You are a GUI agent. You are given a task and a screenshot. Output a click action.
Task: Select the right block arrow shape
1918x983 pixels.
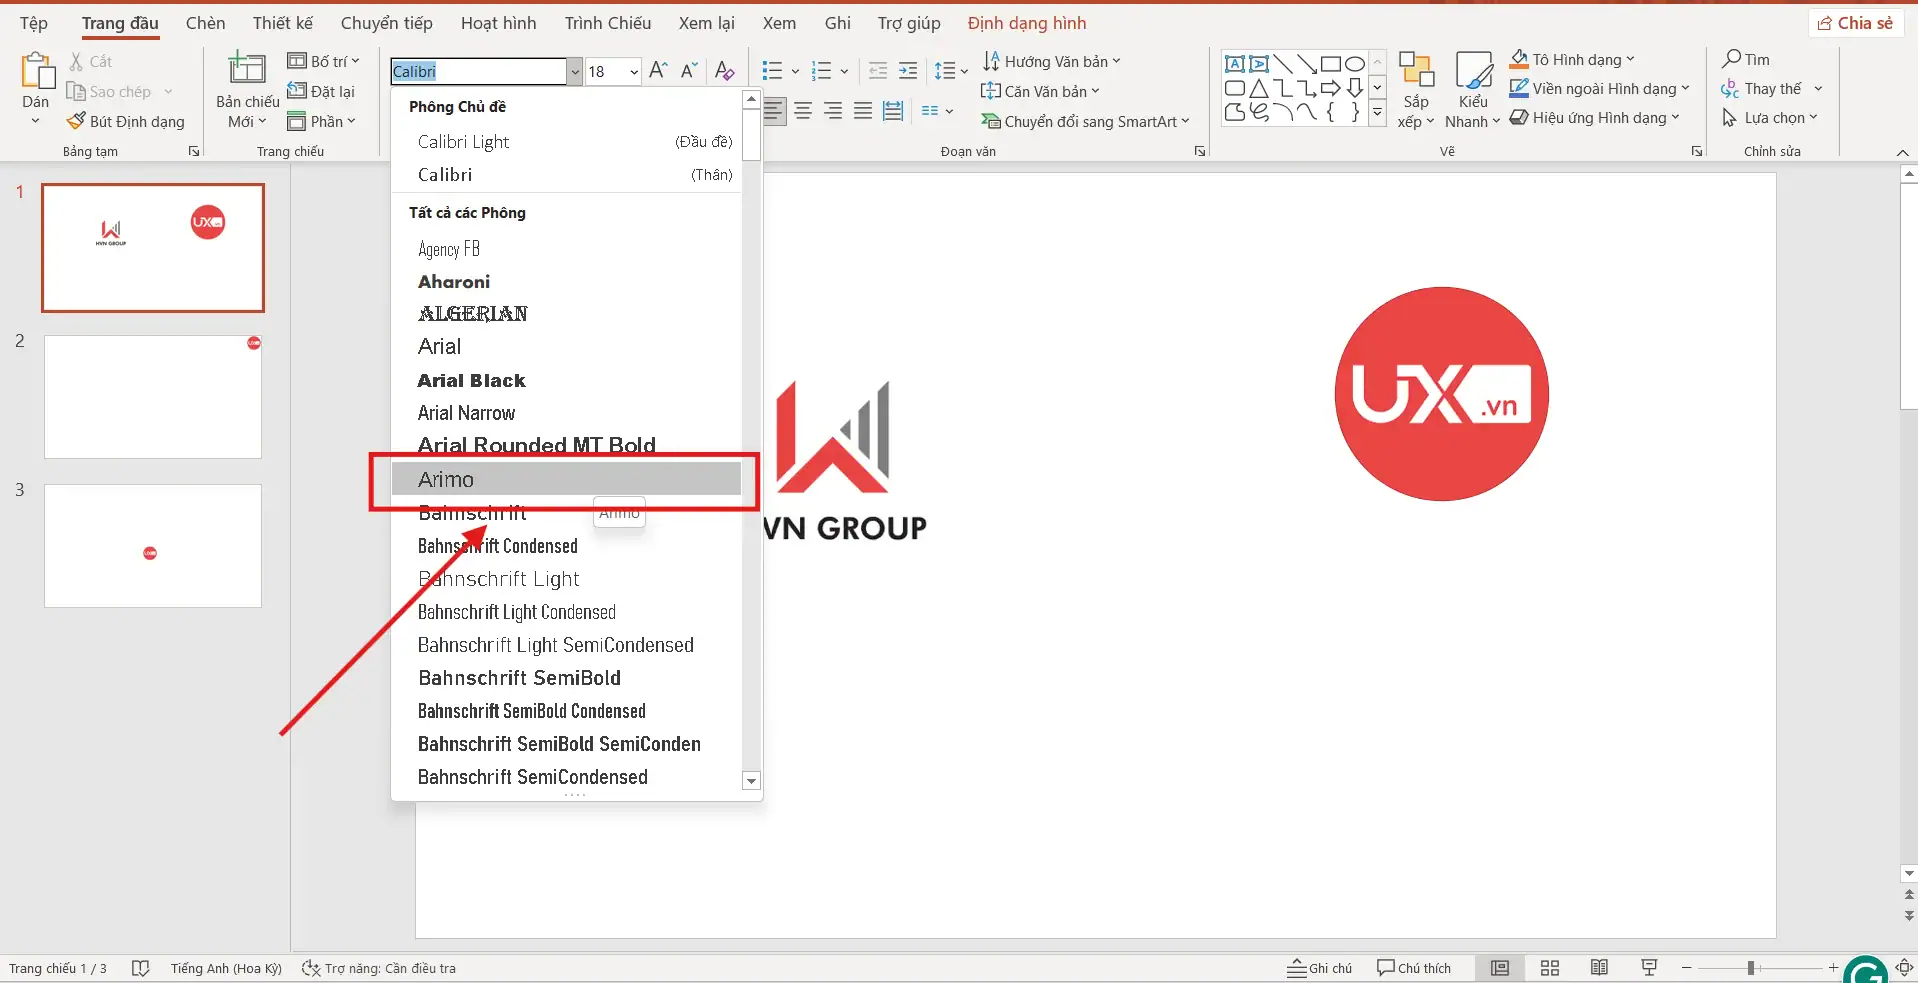coord(1331,88)
